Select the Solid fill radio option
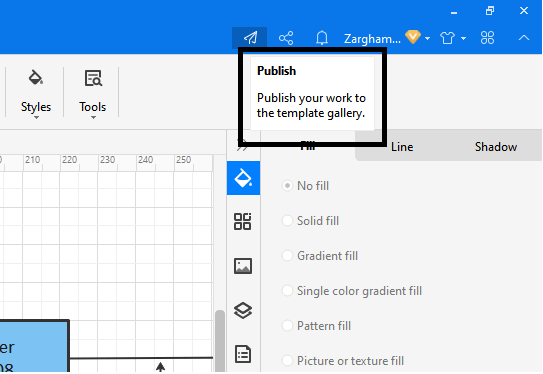The height and width of the screenshot is (374, 543). tap(311, 221)
